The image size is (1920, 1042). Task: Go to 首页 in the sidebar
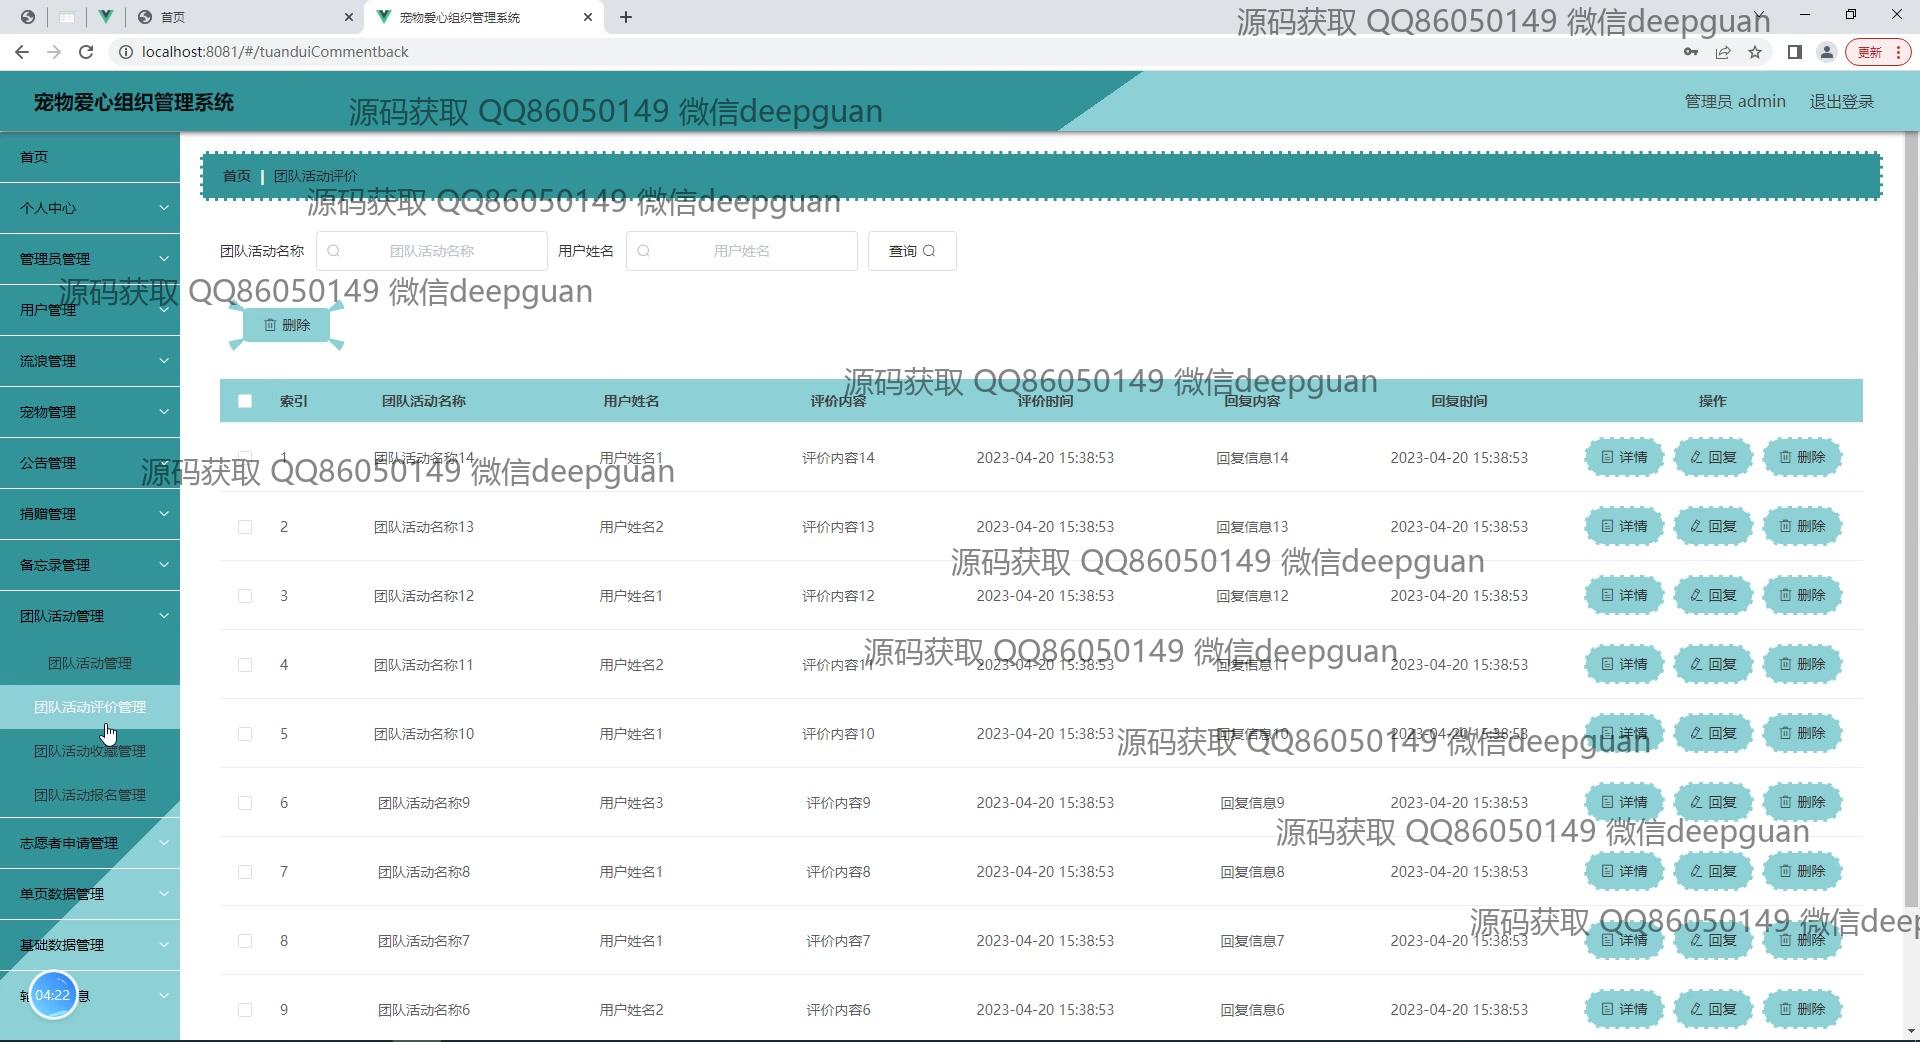pos(90,157)
